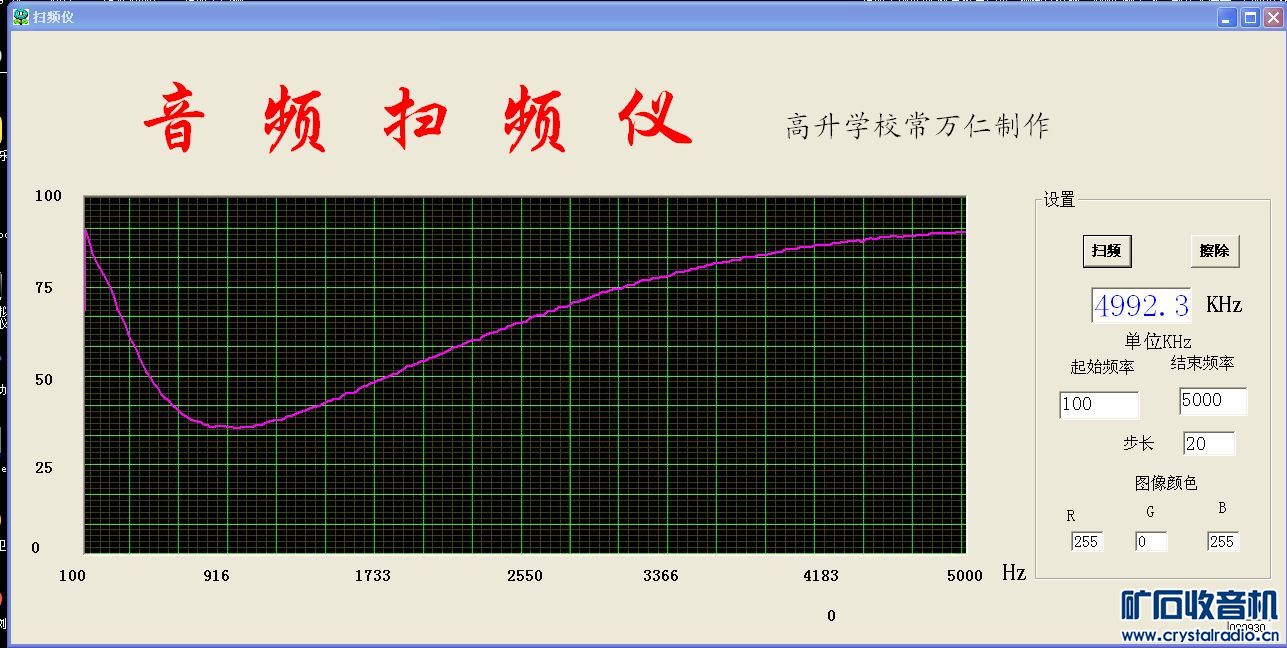
Task: Select the 结束频率 field showing 5000
Action: (x=1213, y=401)
